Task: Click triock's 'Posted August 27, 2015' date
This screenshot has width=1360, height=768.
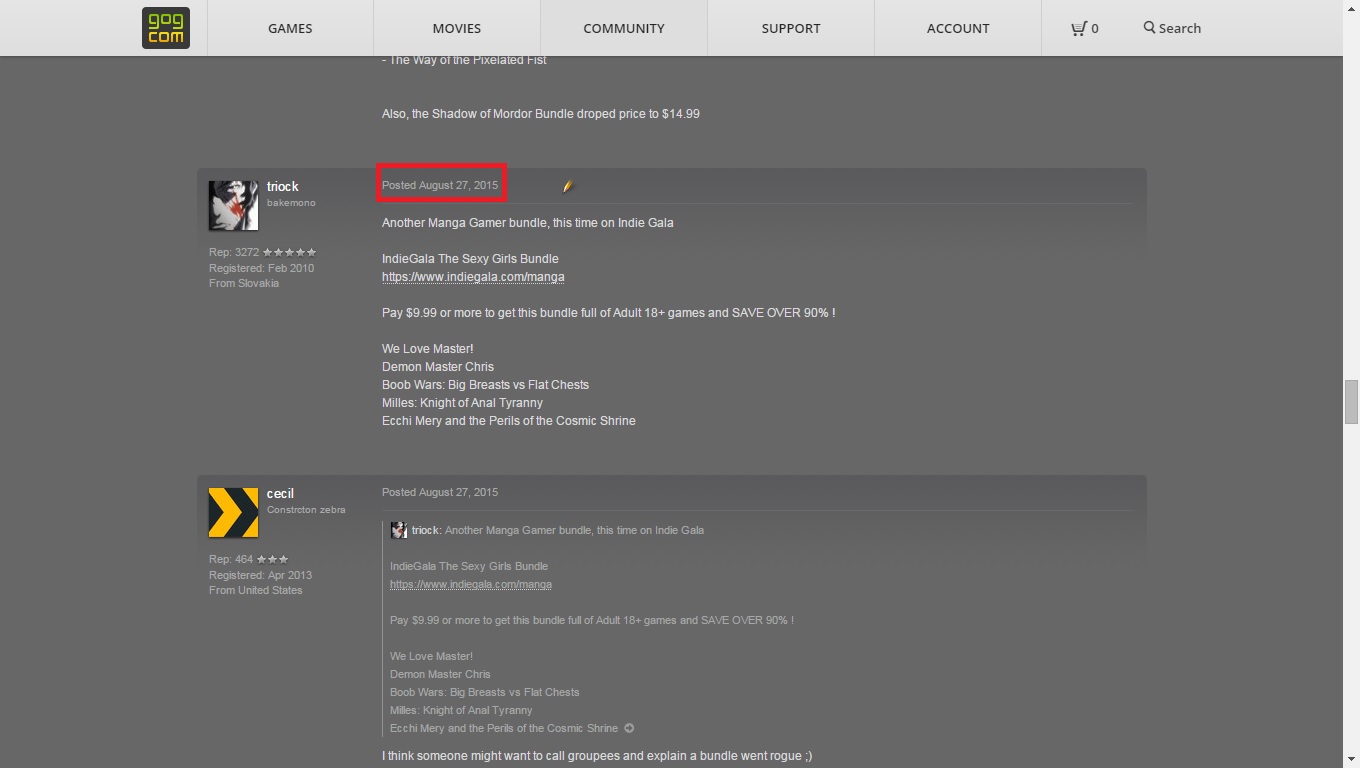Action: click(x=440, y=185)
